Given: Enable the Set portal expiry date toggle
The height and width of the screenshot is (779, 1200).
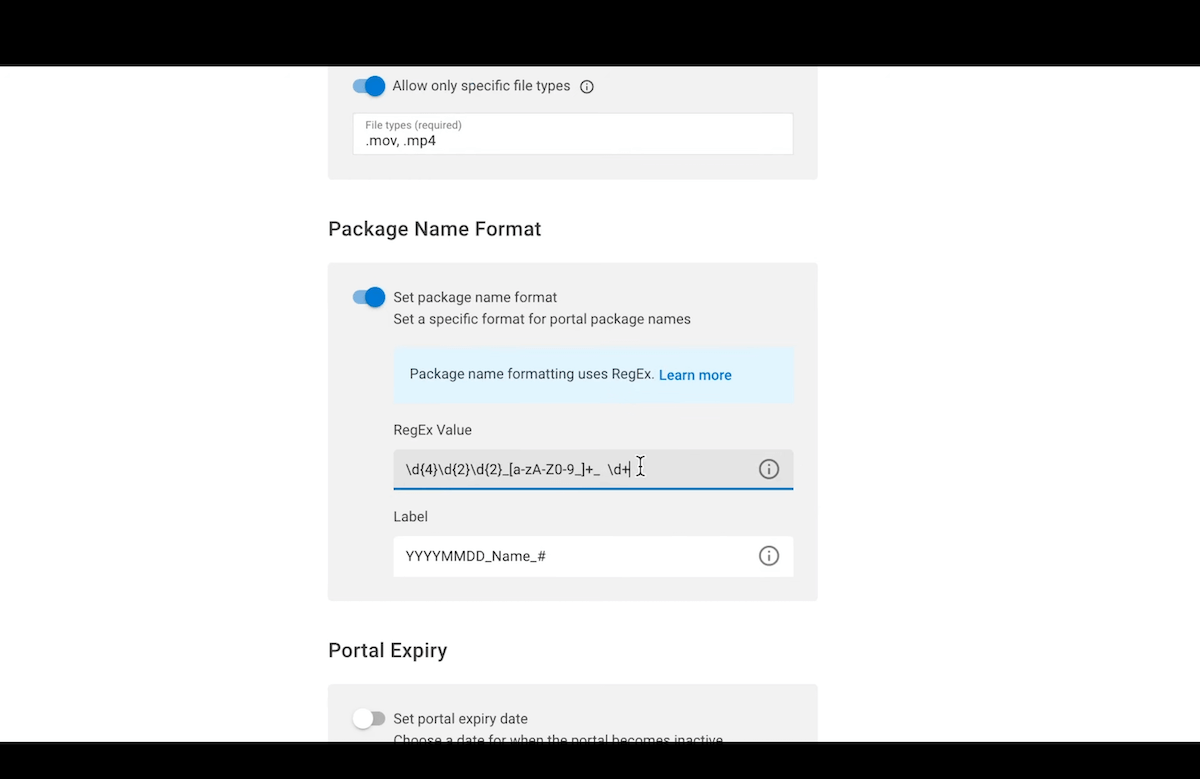Looking at the screenshot, I should 369,718.
